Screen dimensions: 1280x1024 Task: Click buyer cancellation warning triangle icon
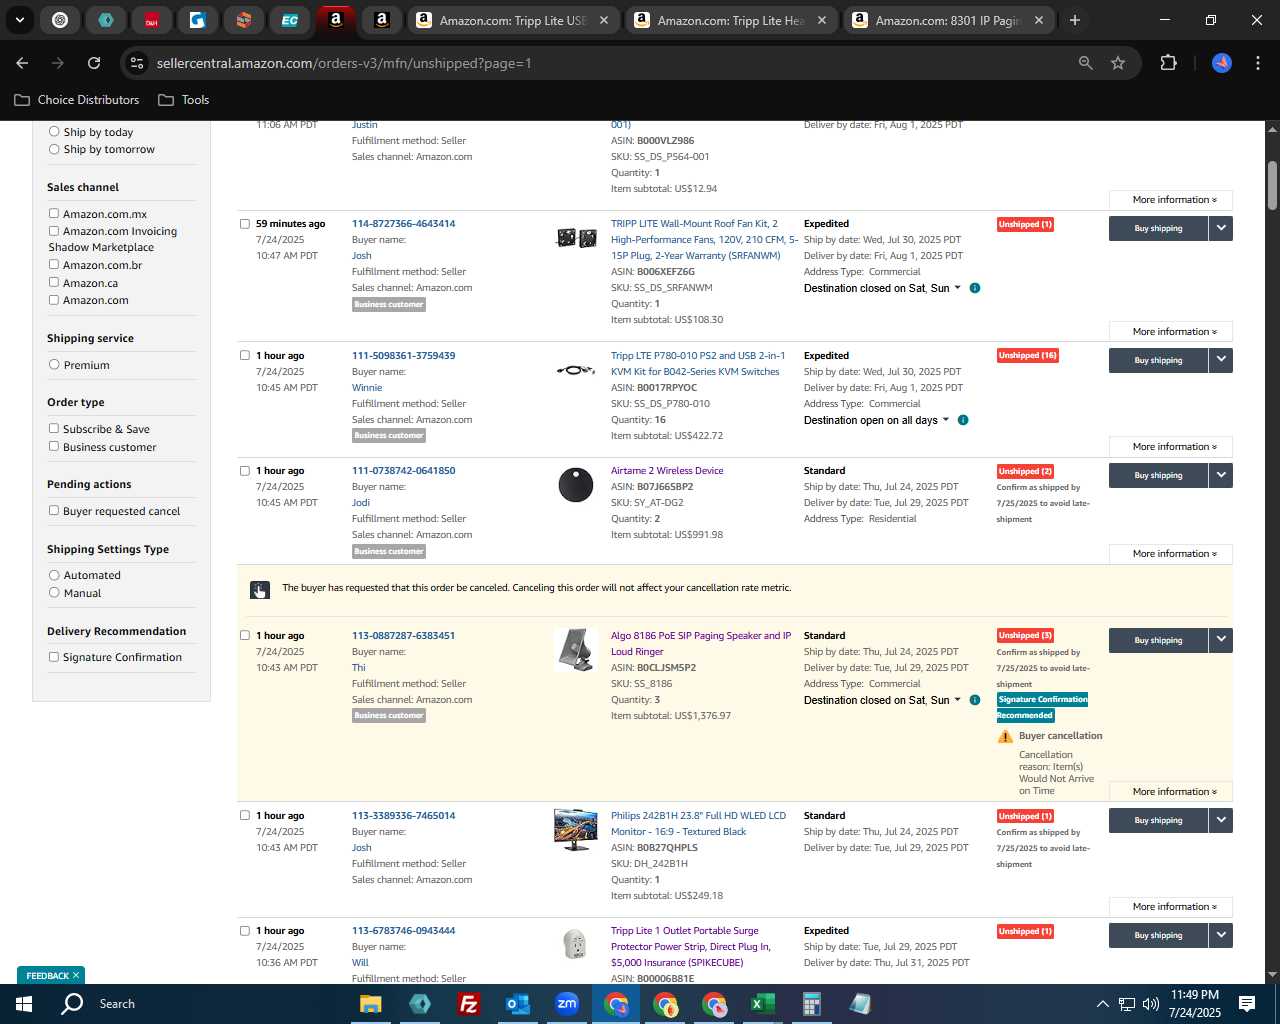[1005, 737]
